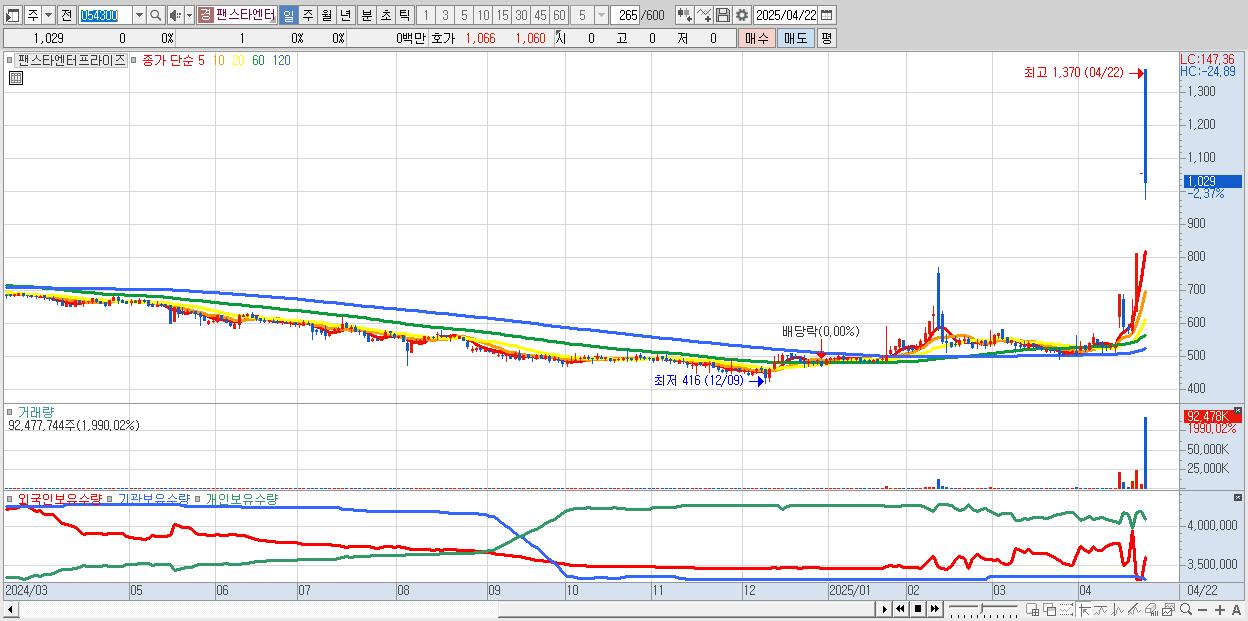The image size is (1248, 621).
Task: Click the rewind button in replay controls
Action: pos(900,609)
